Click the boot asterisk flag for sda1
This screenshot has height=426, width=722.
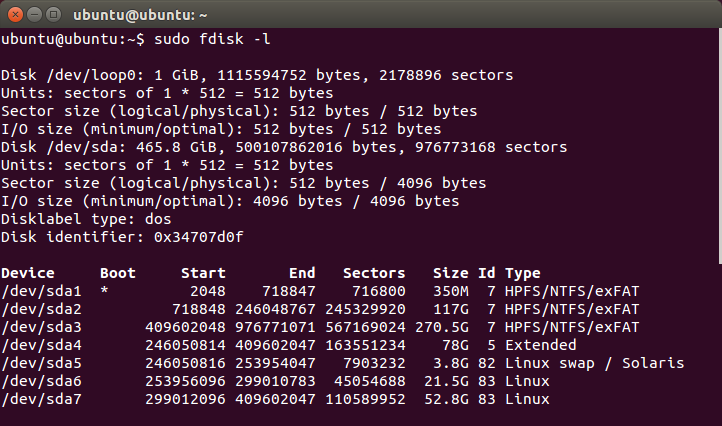pos(105,291)
